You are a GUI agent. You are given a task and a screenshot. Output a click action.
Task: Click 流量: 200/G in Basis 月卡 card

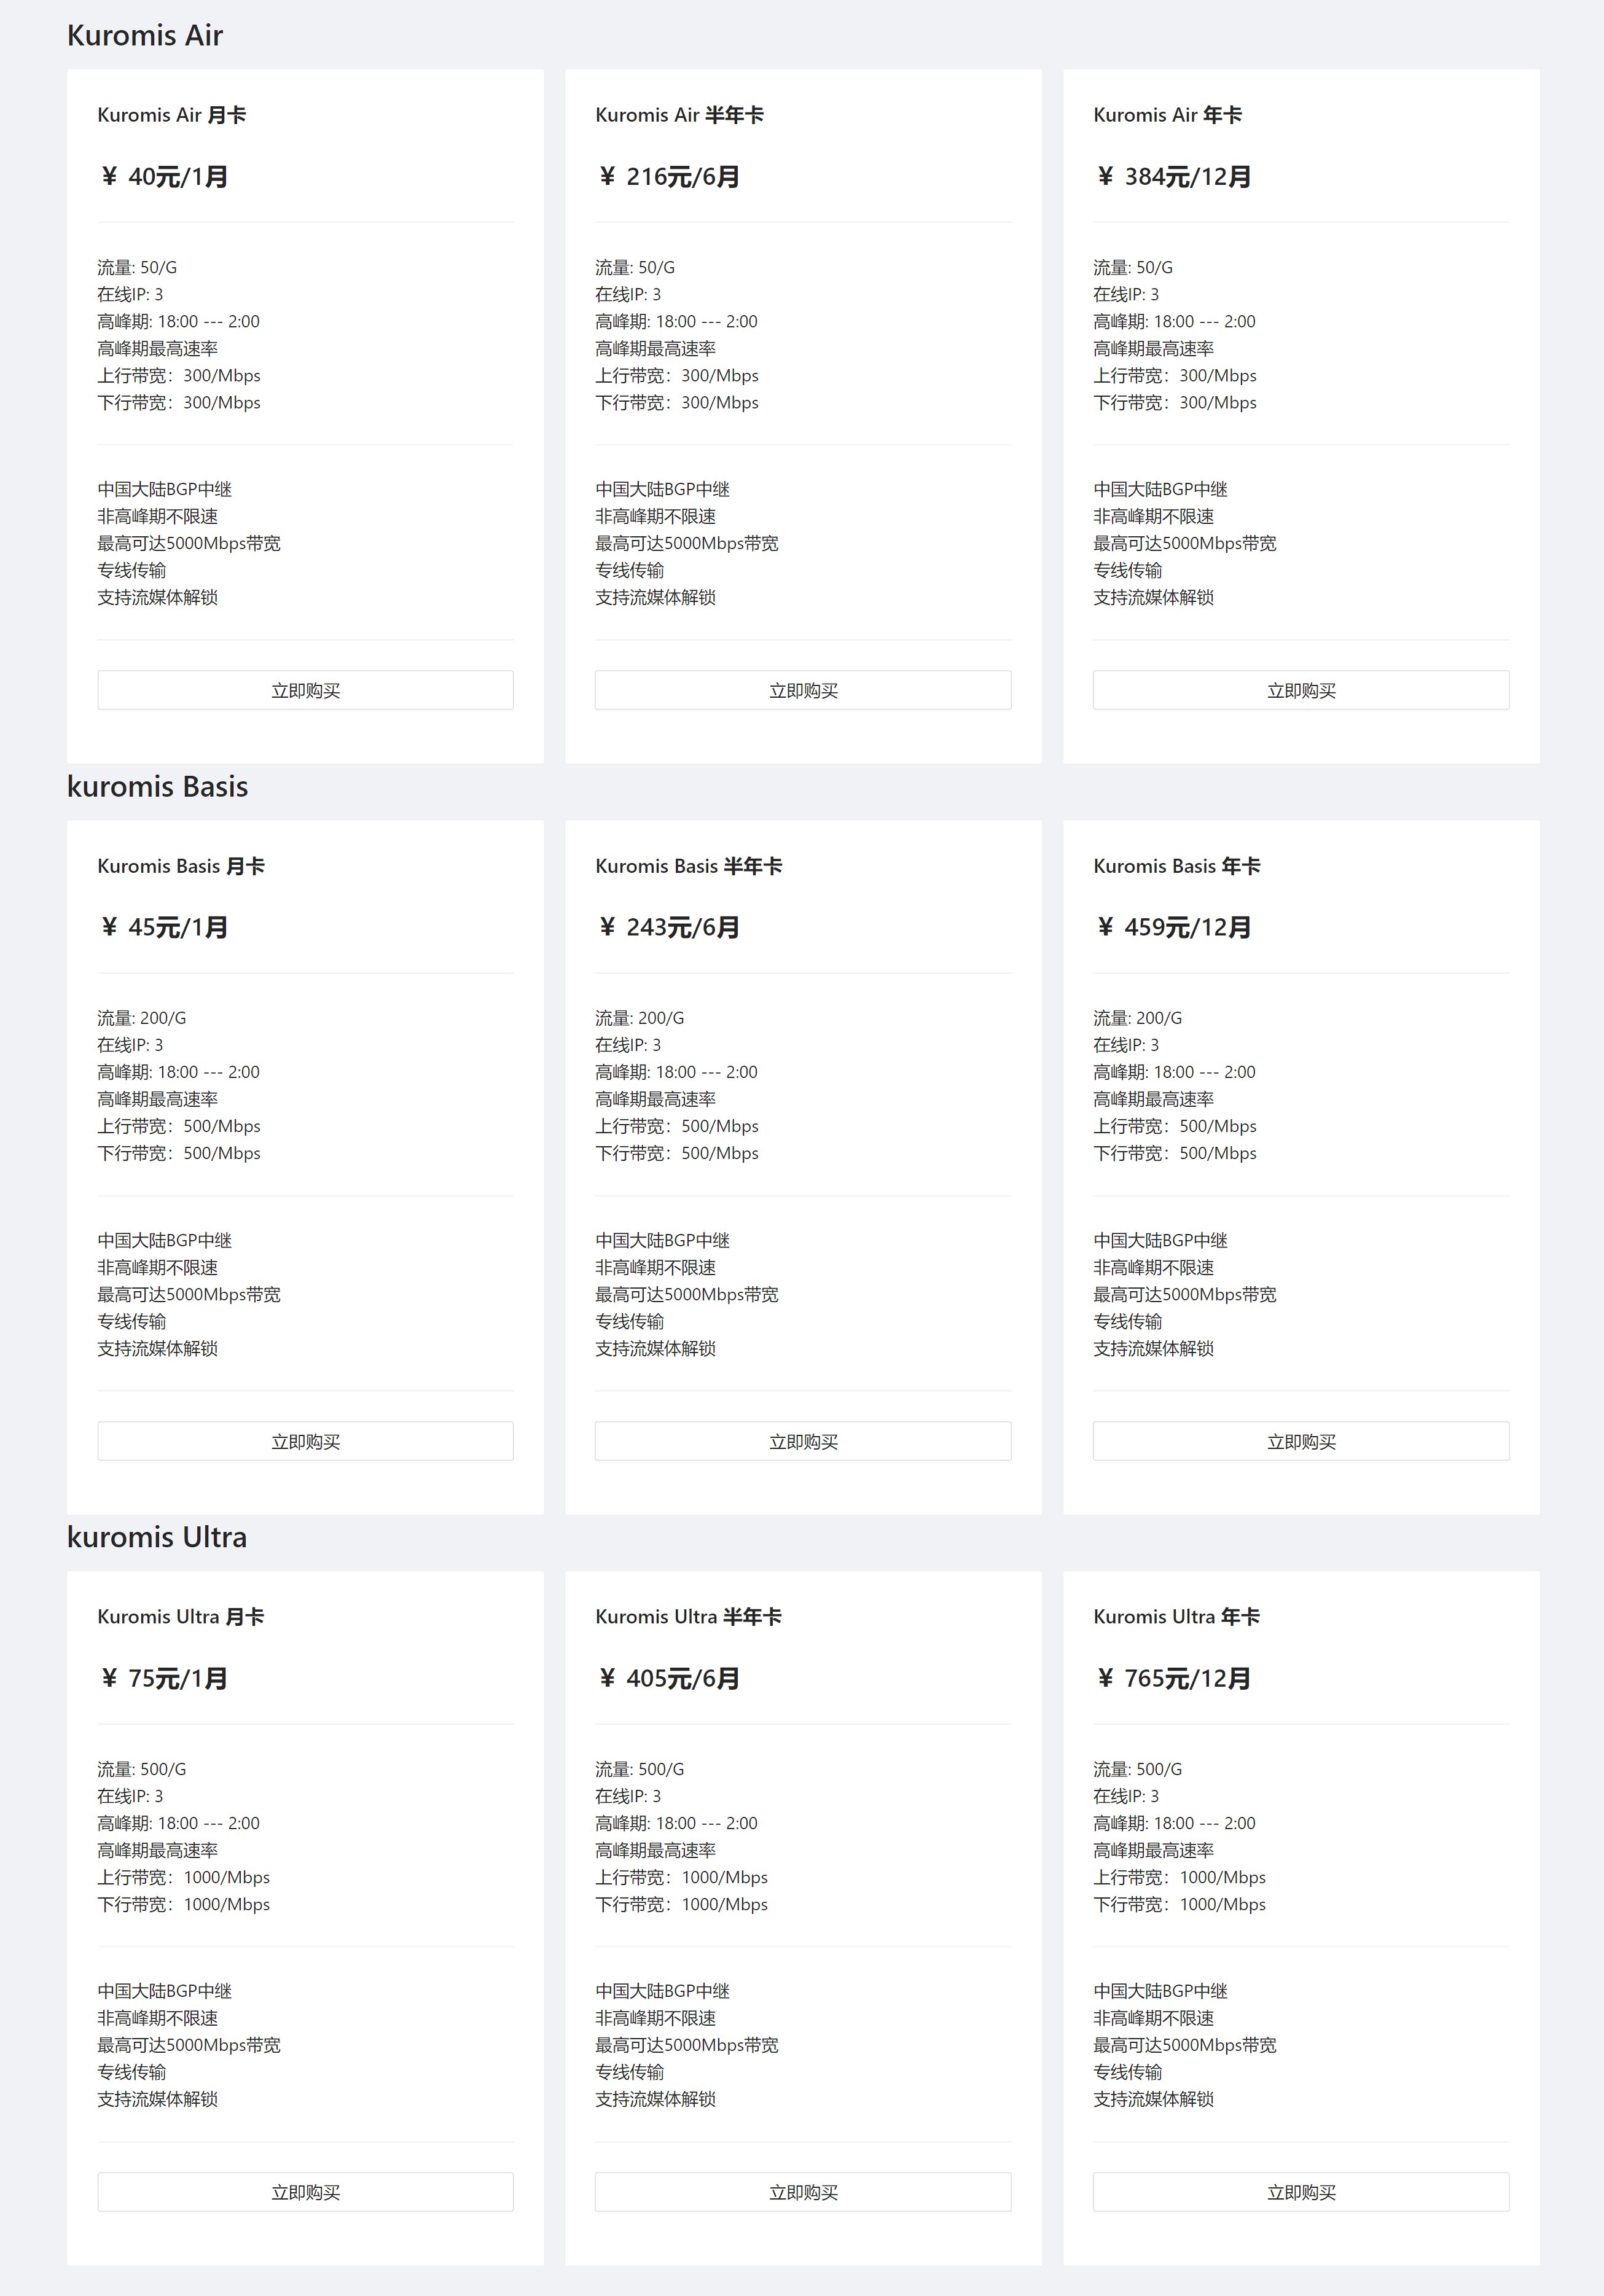142,1018
